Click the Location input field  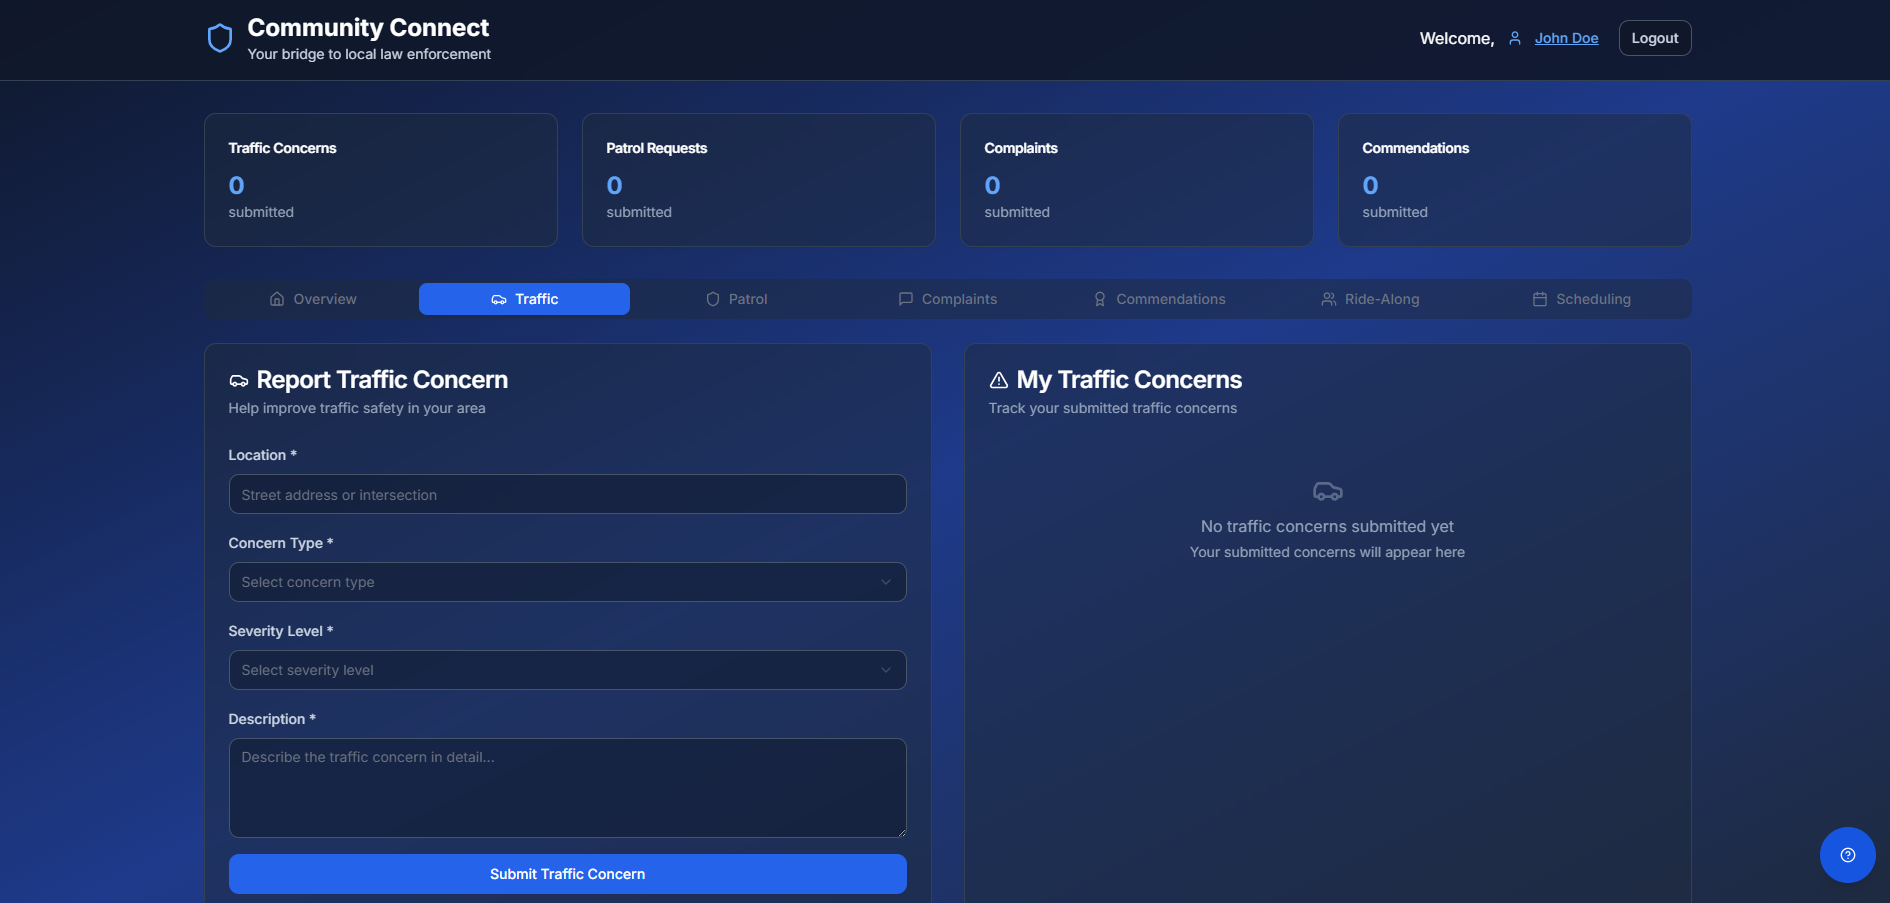point(567,494)
